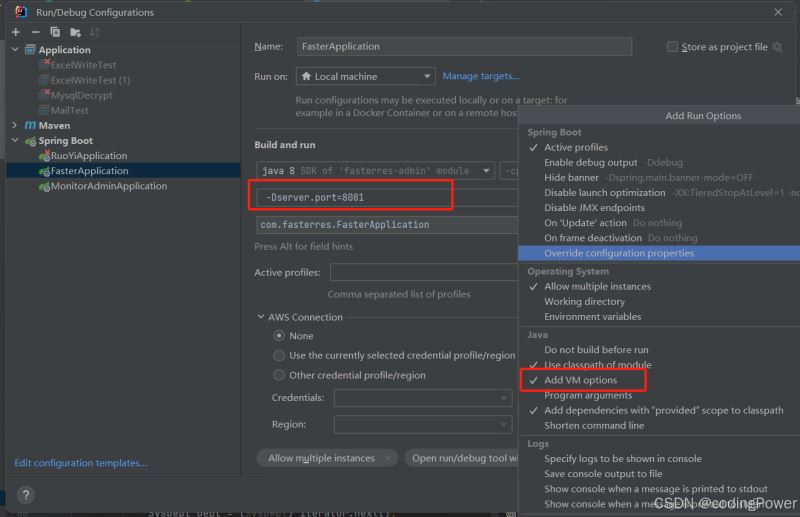
Task: Expand the Maven tree node
Action: coord(15,125)
